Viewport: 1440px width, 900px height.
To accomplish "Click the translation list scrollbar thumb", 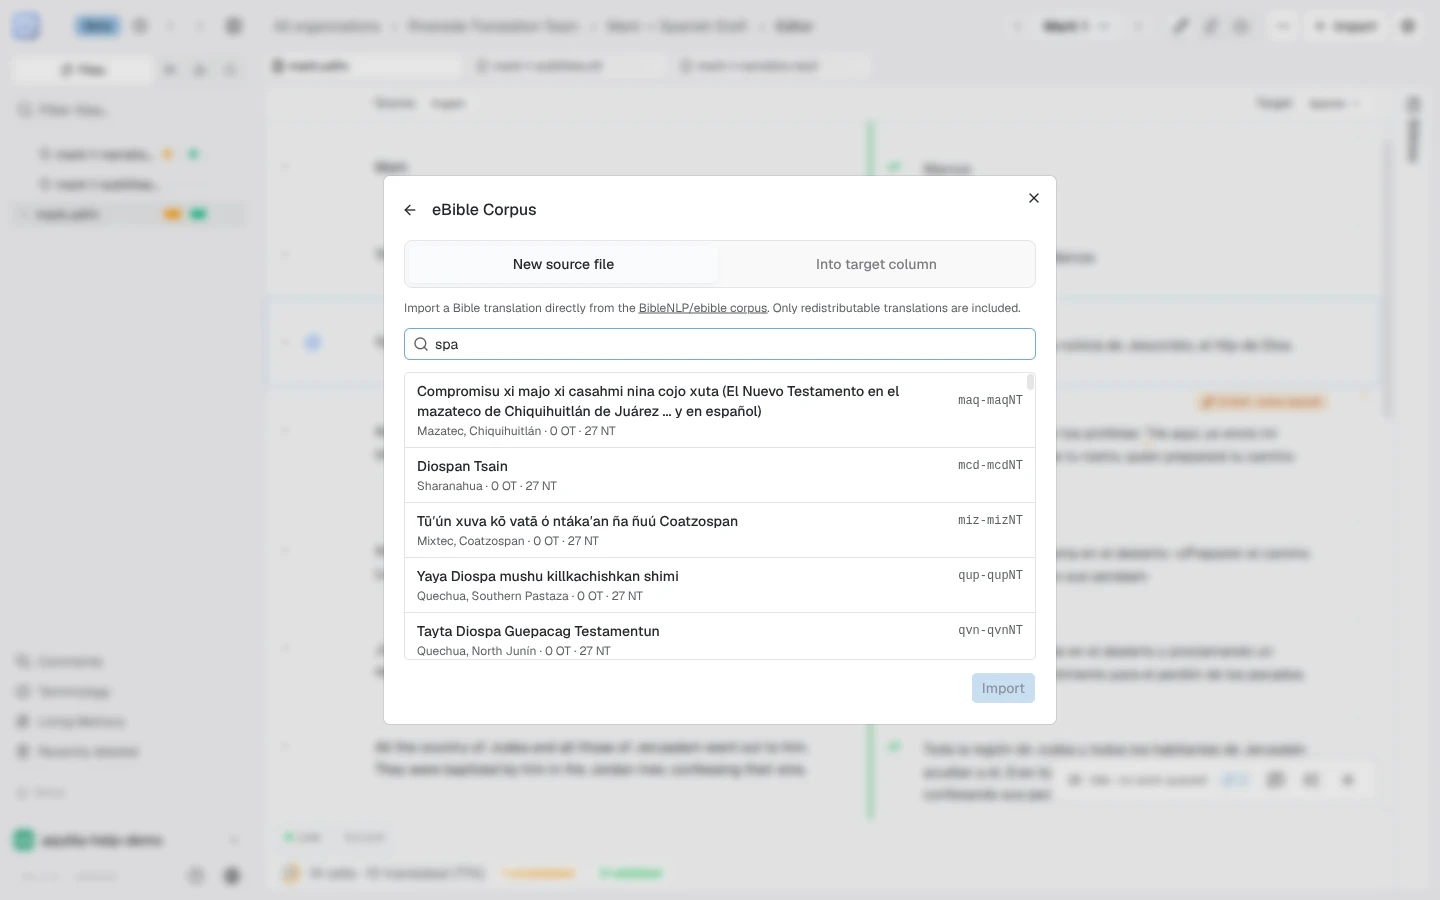I will 1030,382.
